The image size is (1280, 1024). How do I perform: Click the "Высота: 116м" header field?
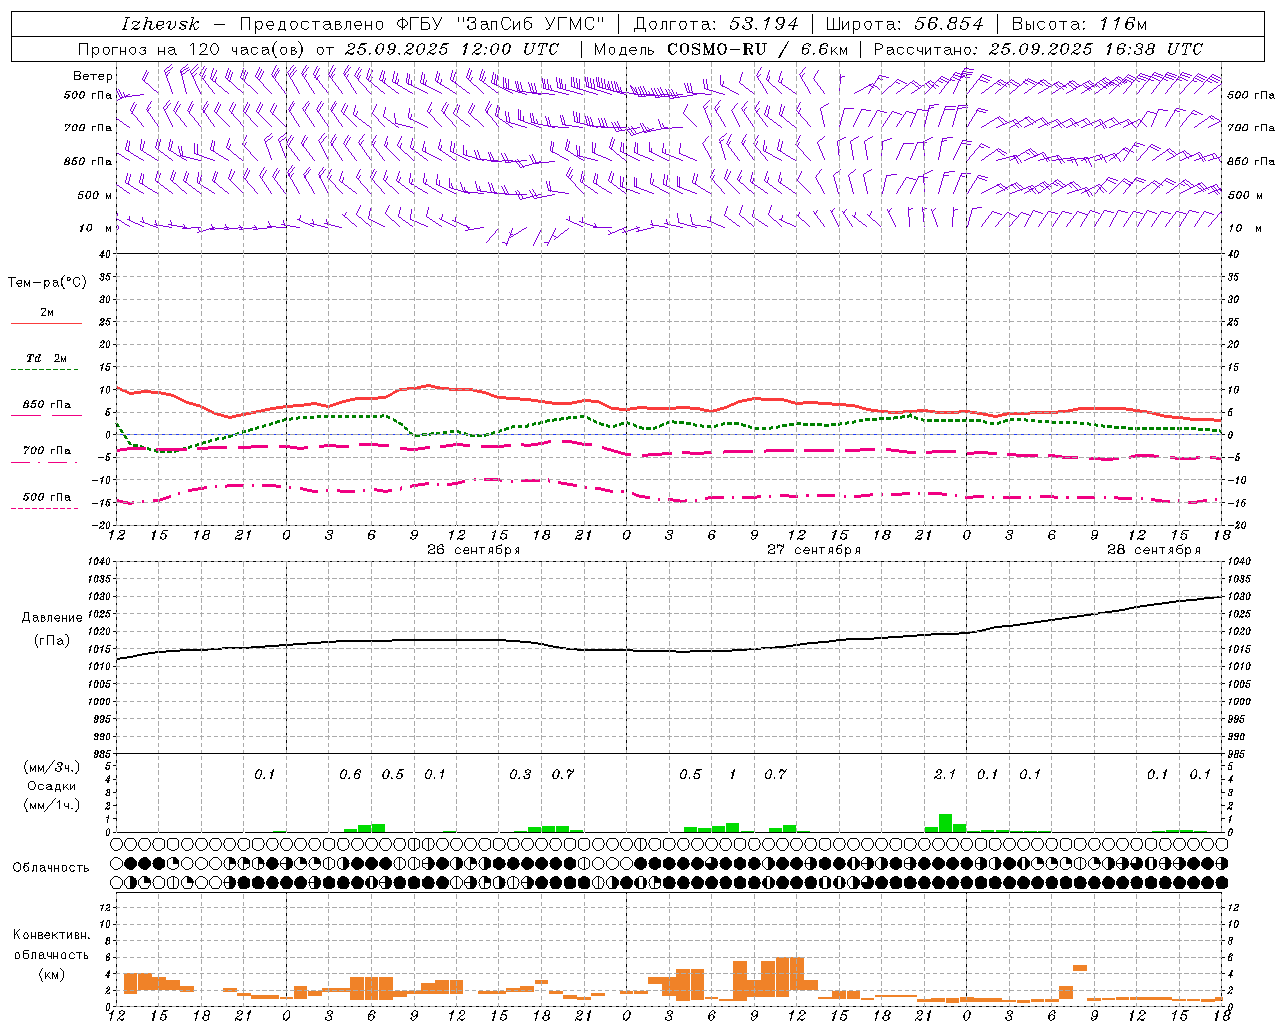[x=1079, y=24]
